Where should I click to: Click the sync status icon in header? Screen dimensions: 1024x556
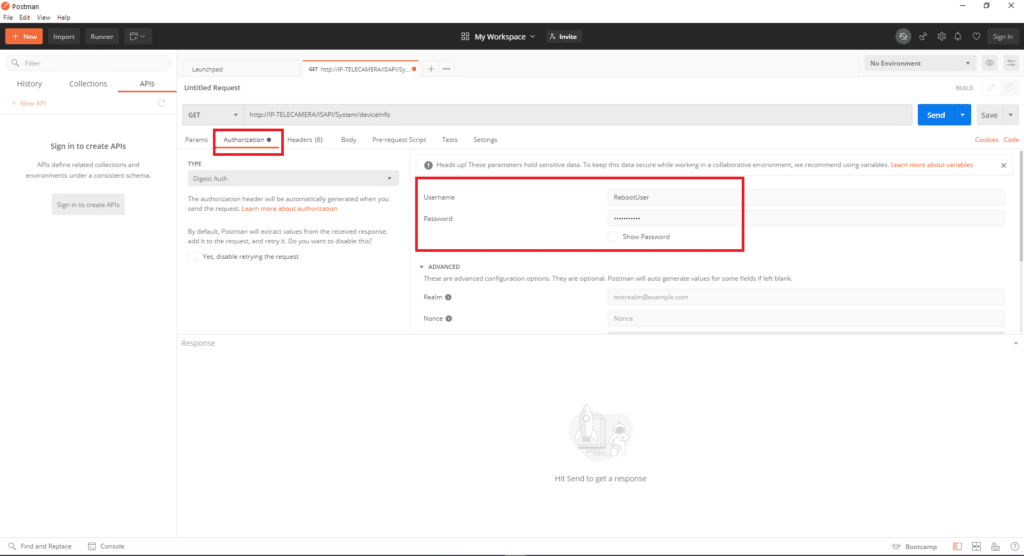point(903,37)
